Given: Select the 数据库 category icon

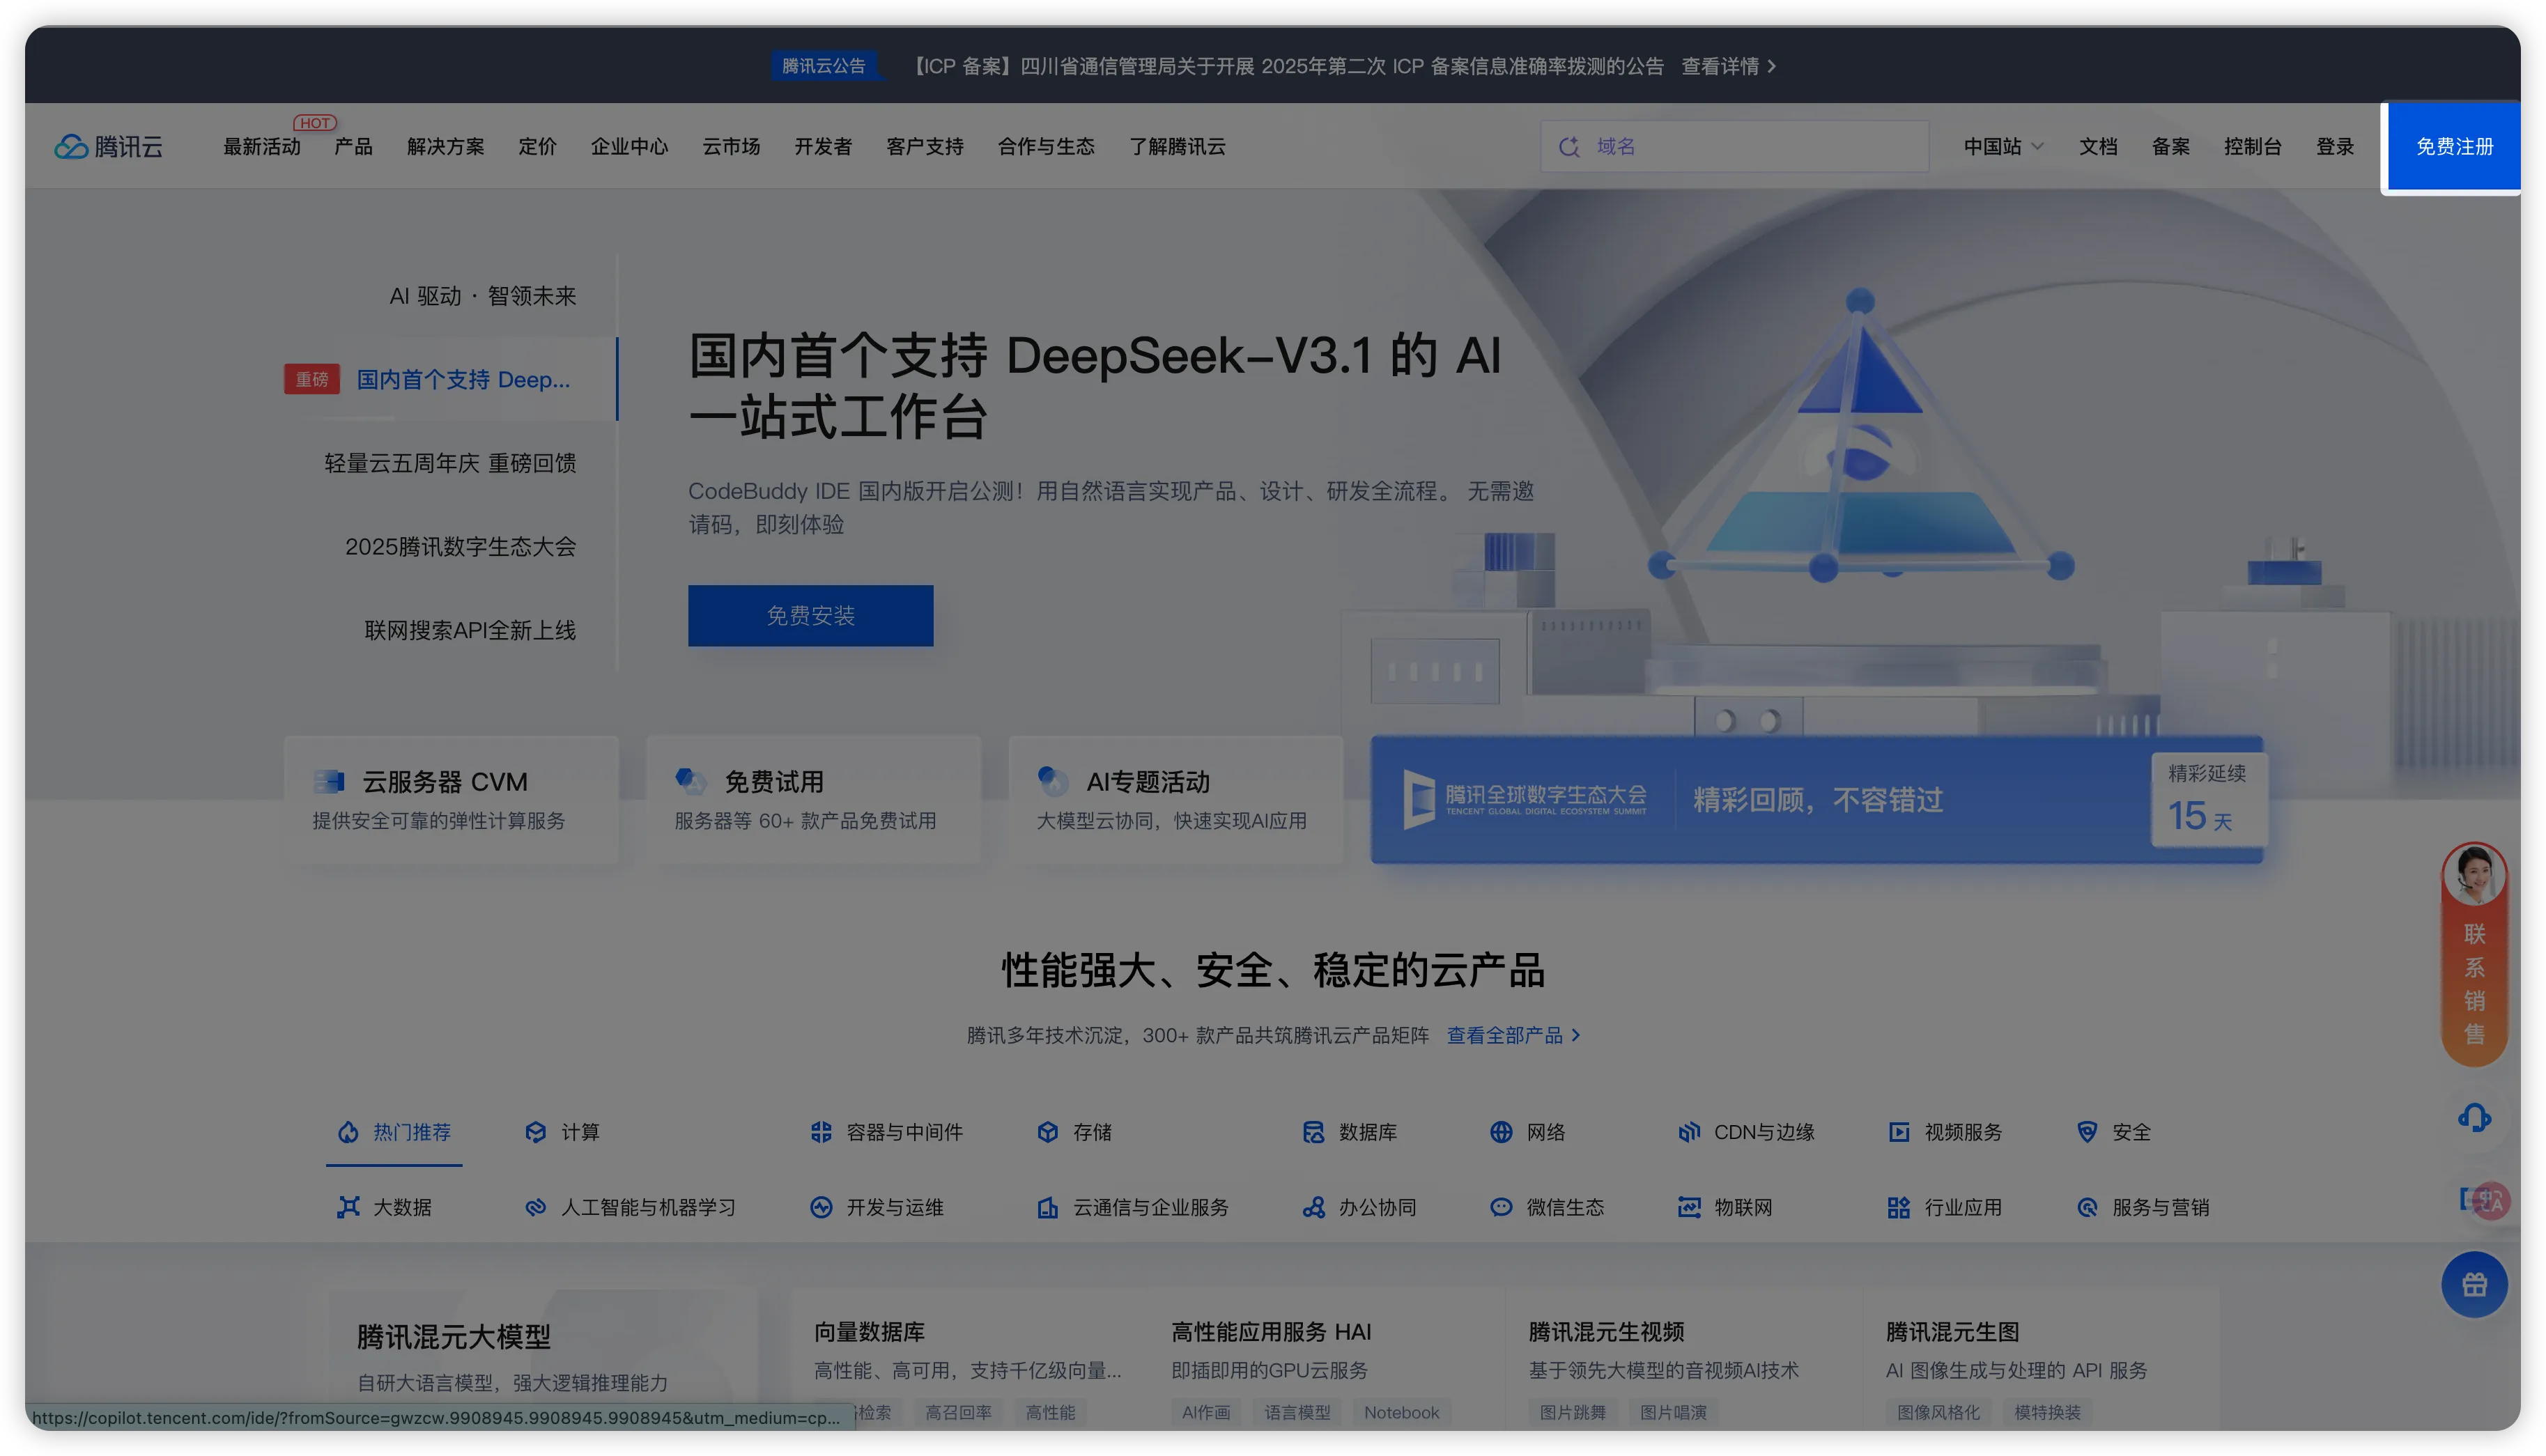Looking at the screenshot, I should click(1313, 1132).
